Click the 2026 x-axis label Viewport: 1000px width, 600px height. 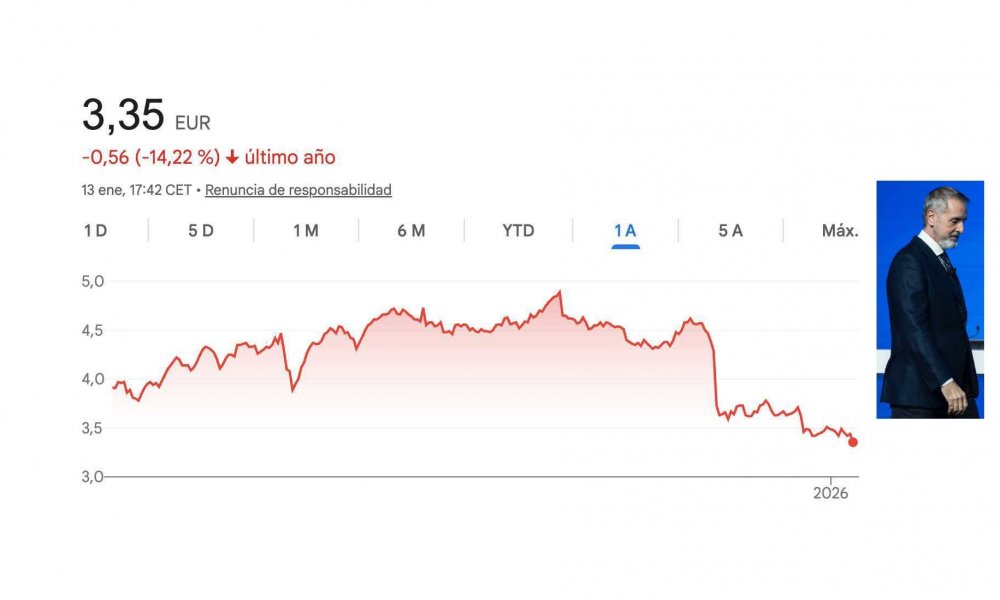pos(830,493)
